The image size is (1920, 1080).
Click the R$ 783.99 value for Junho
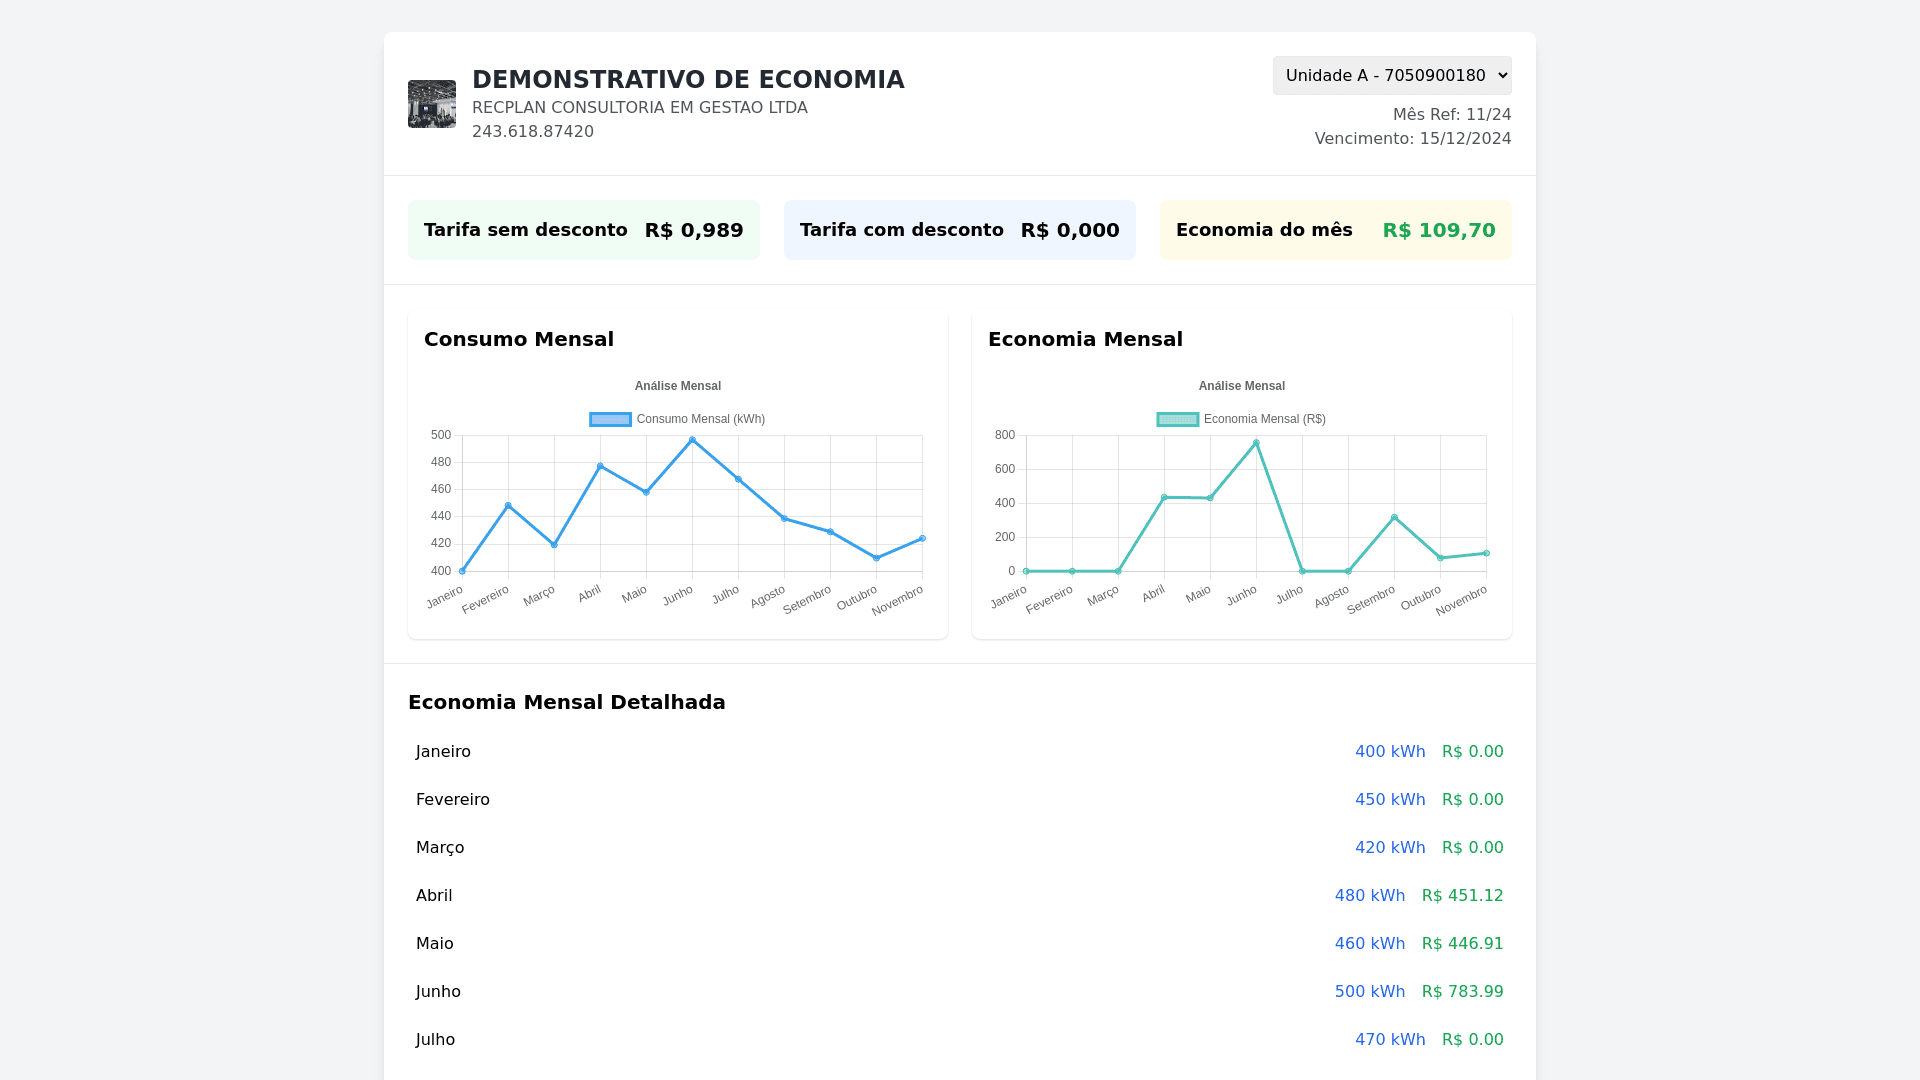pos(1462,992)
